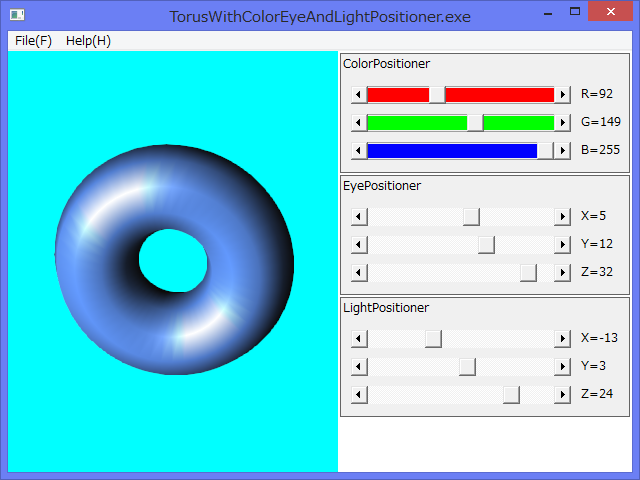Image resolution: width=640 pixels, height=480 pixels.
Task: Maximize the application window
Action: (x=575, y=12)
